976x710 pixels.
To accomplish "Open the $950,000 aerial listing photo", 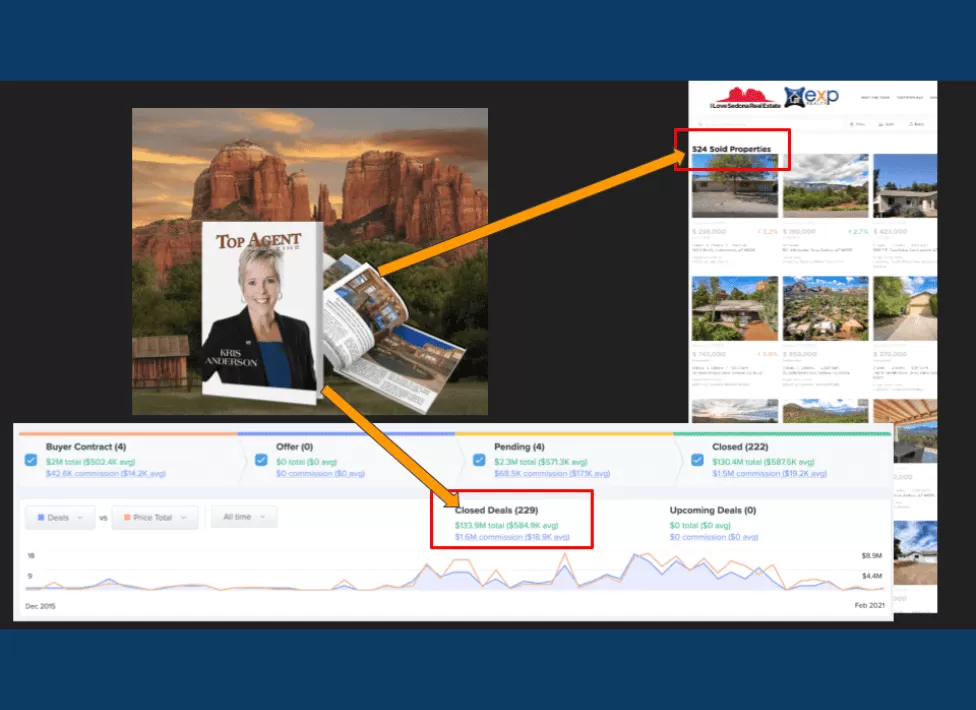I will pyautogui.click(x=825, y=308).
